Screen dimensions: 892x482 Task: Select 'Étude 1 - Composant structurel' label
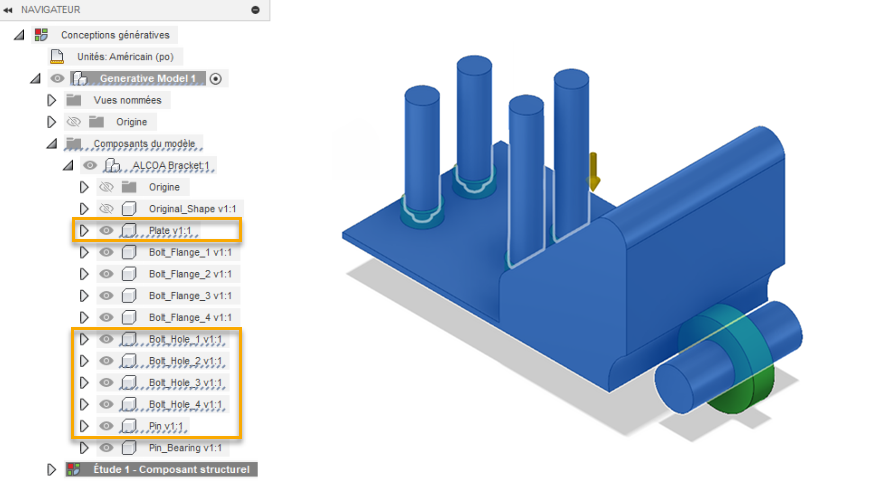[171, 469]
